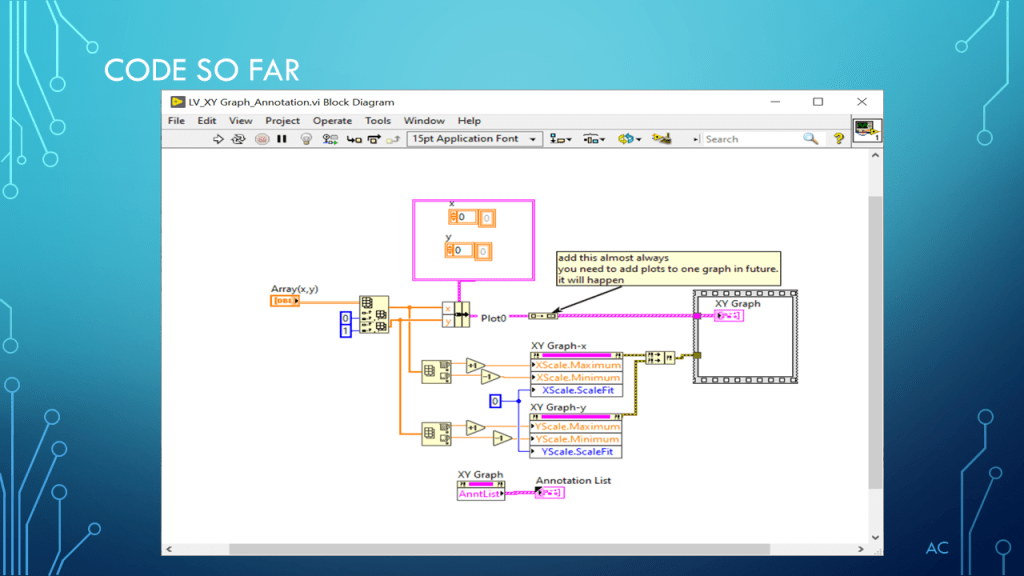Select the Index Array node beside Array(x,y)
This screenshot has height=576, width=1024.
(x=374, y=314)
